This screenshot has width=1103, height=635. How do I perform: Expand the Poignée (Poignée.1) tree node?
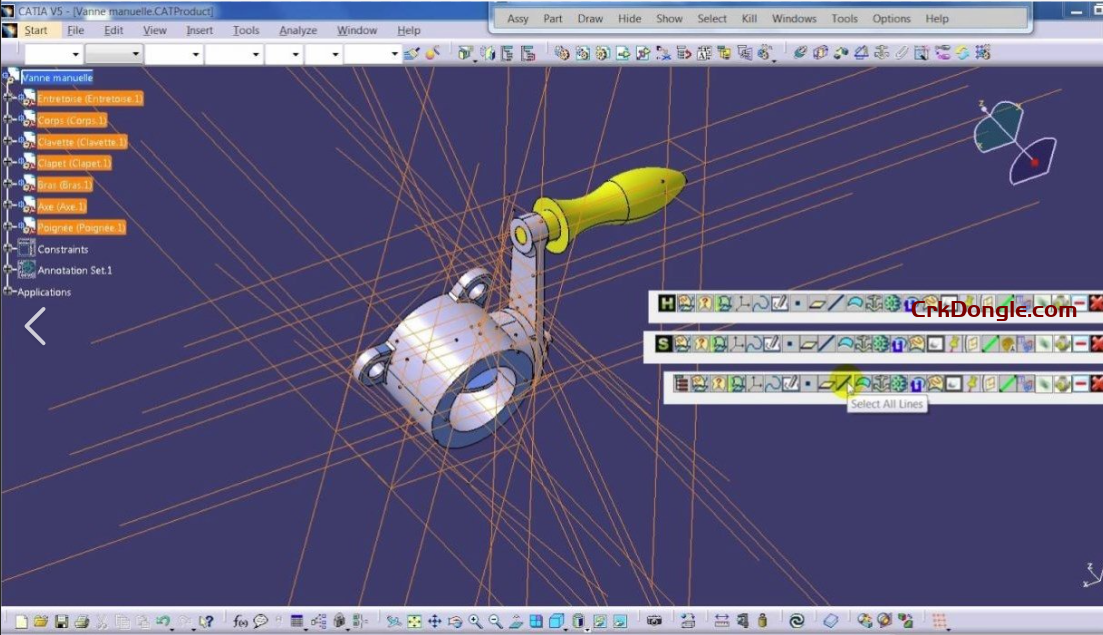pyautogui.click(x=8, y=227)
